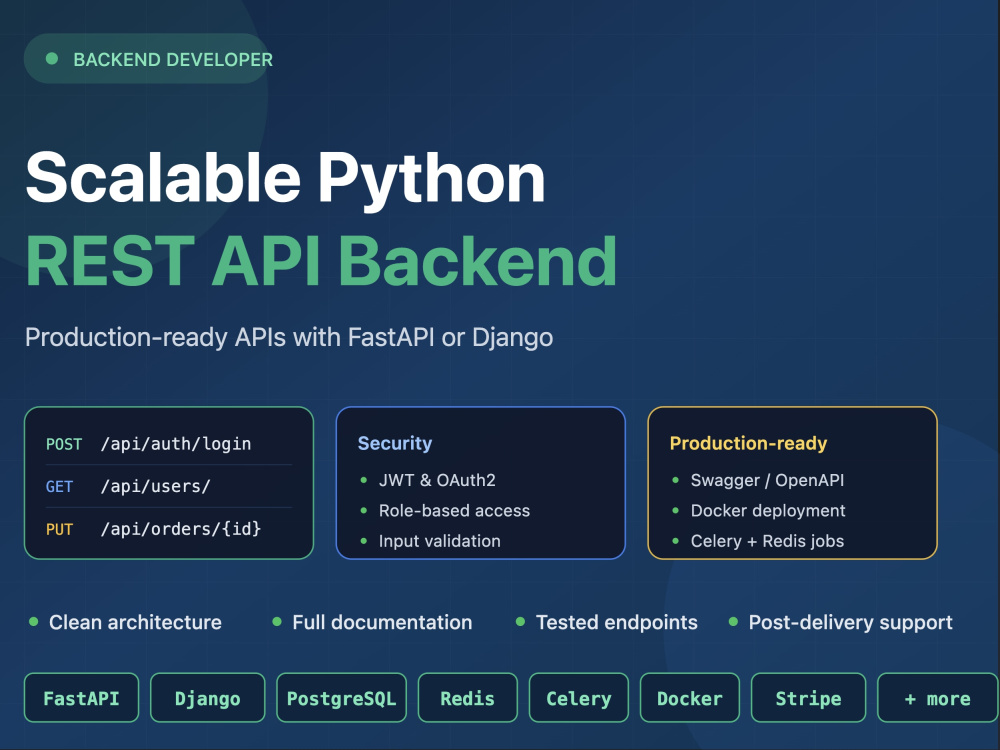Click the 'Production-ready APIs with FastAPI or Django' subtitle
This screenshot has height=750, width=1000.
(x=289, y=337)
